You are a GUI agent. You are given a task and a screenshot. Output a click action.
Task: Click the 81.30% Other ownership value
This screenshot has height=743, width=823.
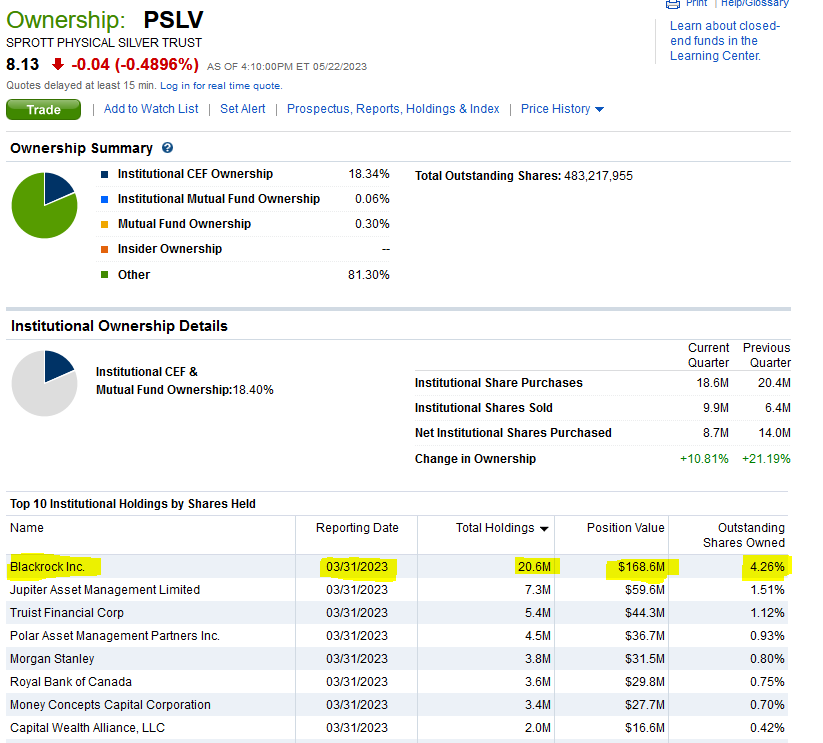[369, 275]
